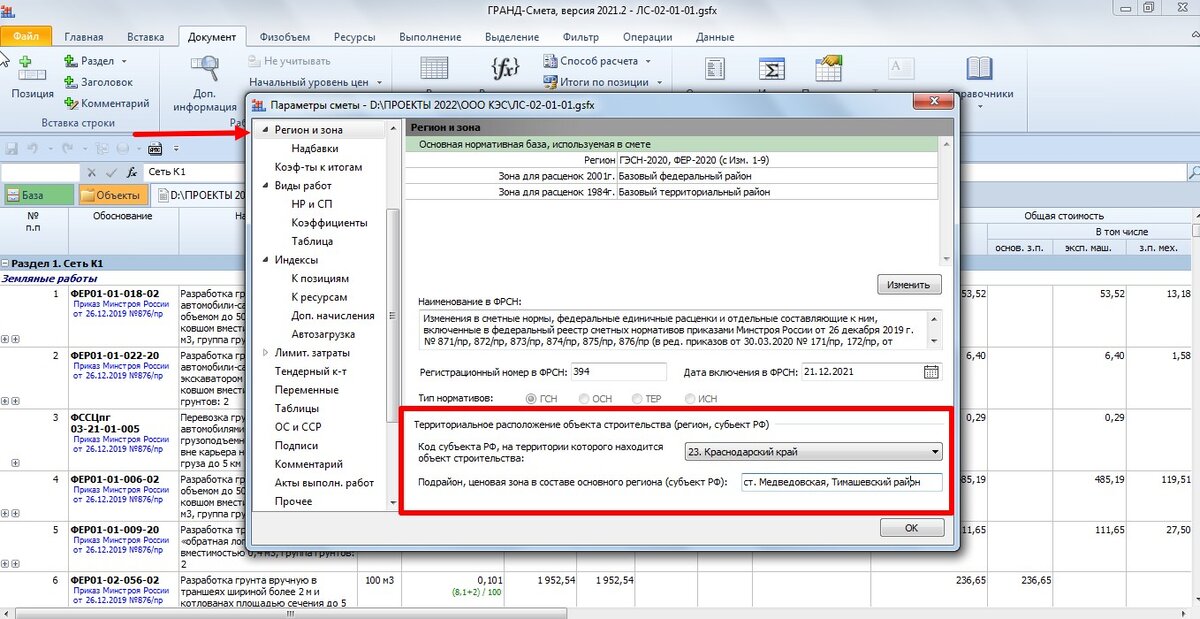Open the Файл menu tab
The width and height of the screenshot is (1200, 619).
click(x=26, y=37)
